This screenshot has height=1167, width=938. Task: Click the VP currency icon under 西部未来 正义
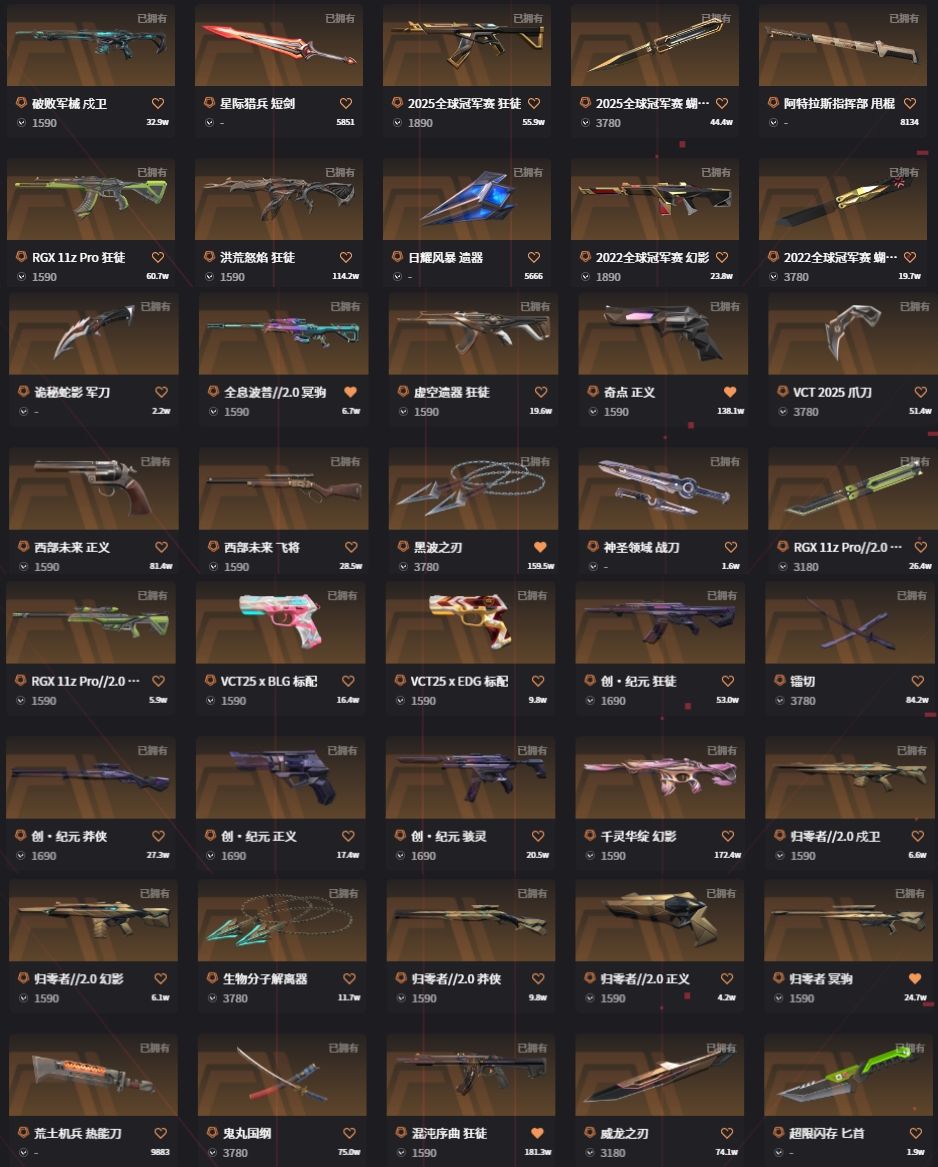23,566
